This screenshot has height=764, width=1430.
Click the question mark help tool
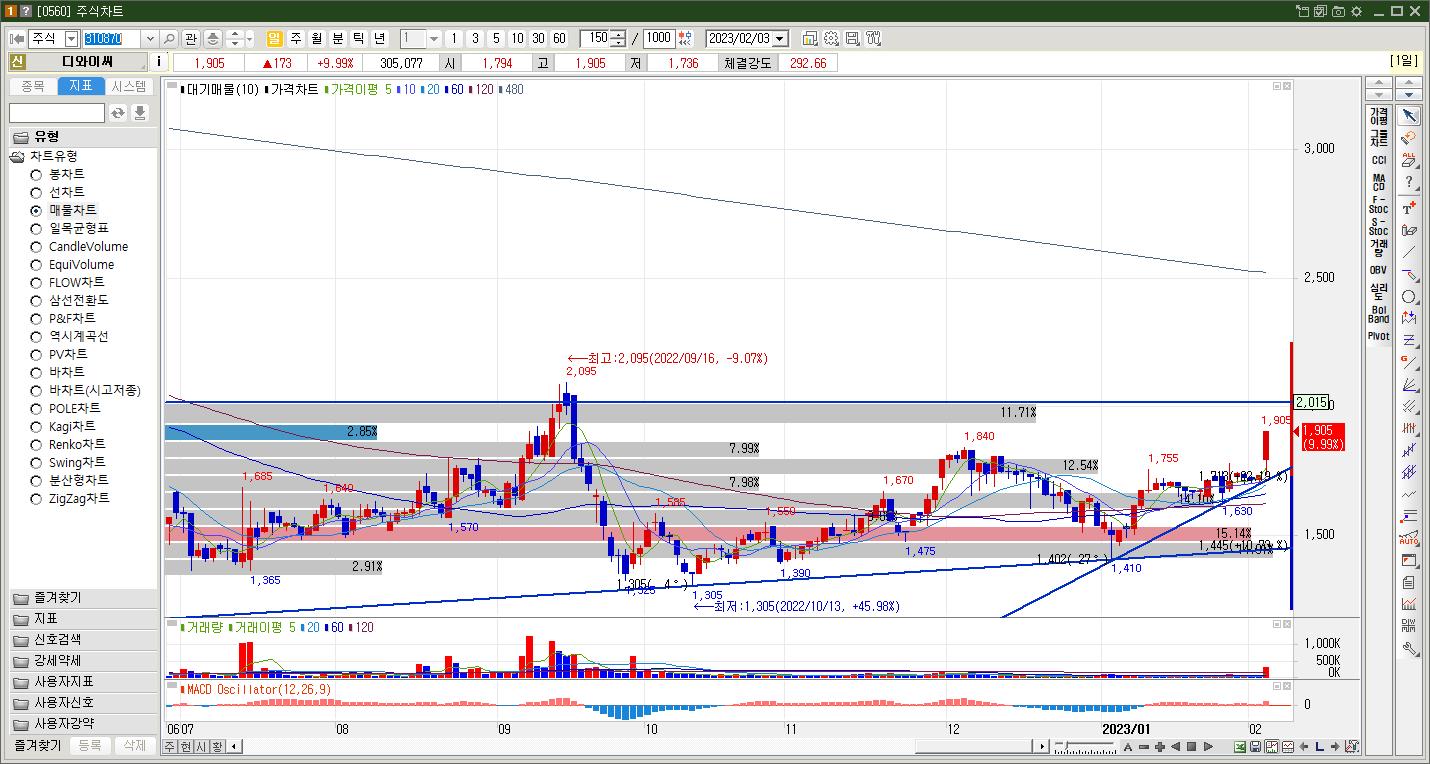pyautogui.click(x=1409, y=183)
